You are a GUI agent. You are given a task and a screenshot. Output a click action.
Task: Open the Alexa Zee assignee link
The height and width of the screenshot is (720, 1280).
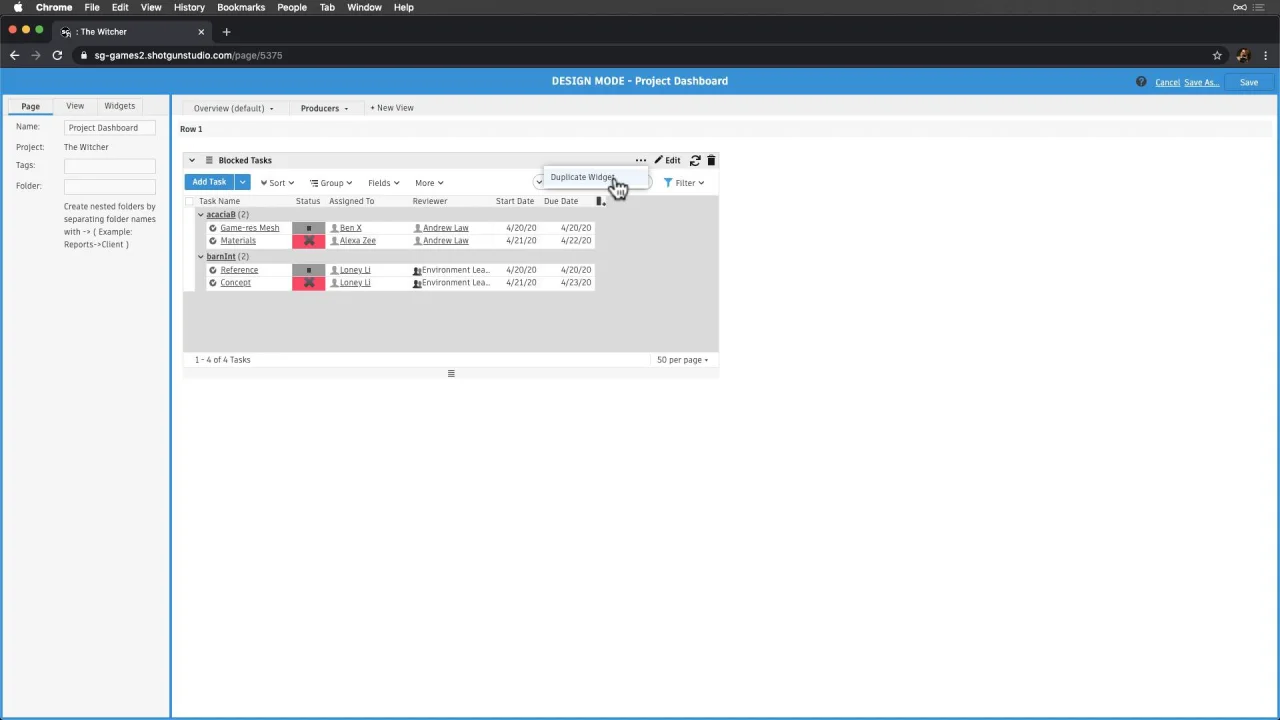(x=357, y=241)
